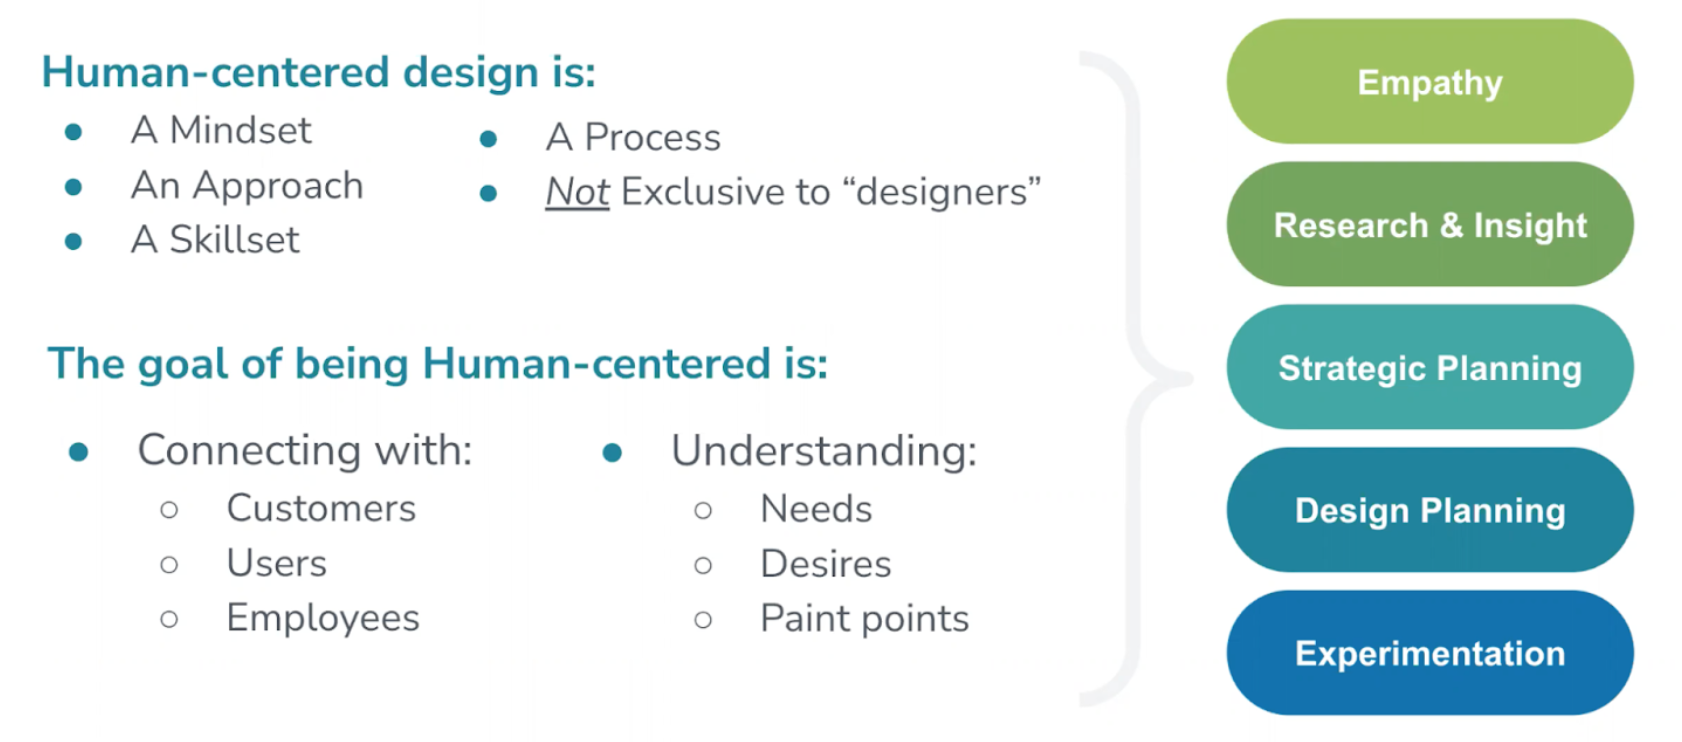The height and width of the screenshot is (742, 1682).
Task: Select the 'Customers' sub-bullet
Action: [321, 509]
